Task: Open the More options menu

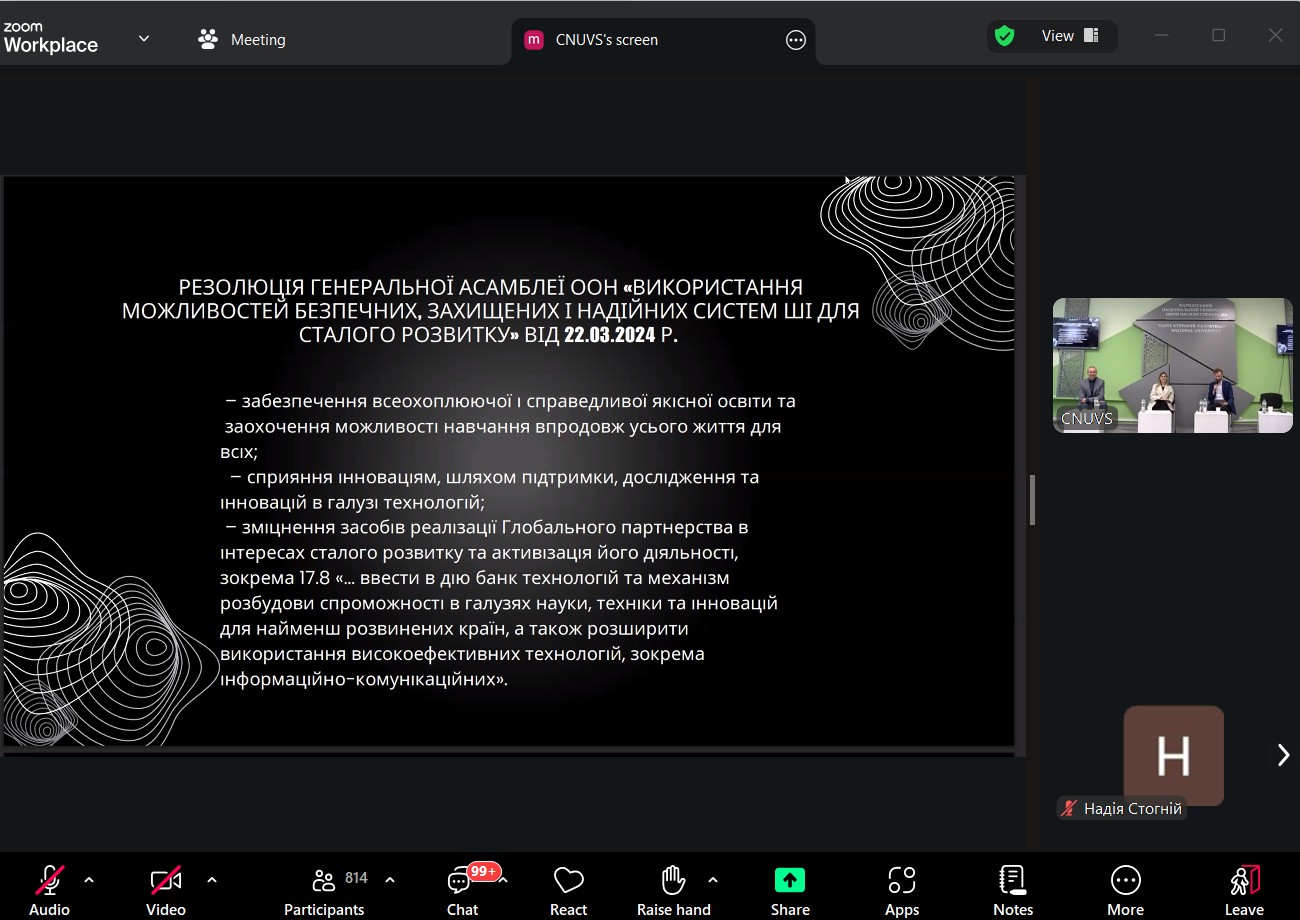Action: click(x=1125, y=888)
